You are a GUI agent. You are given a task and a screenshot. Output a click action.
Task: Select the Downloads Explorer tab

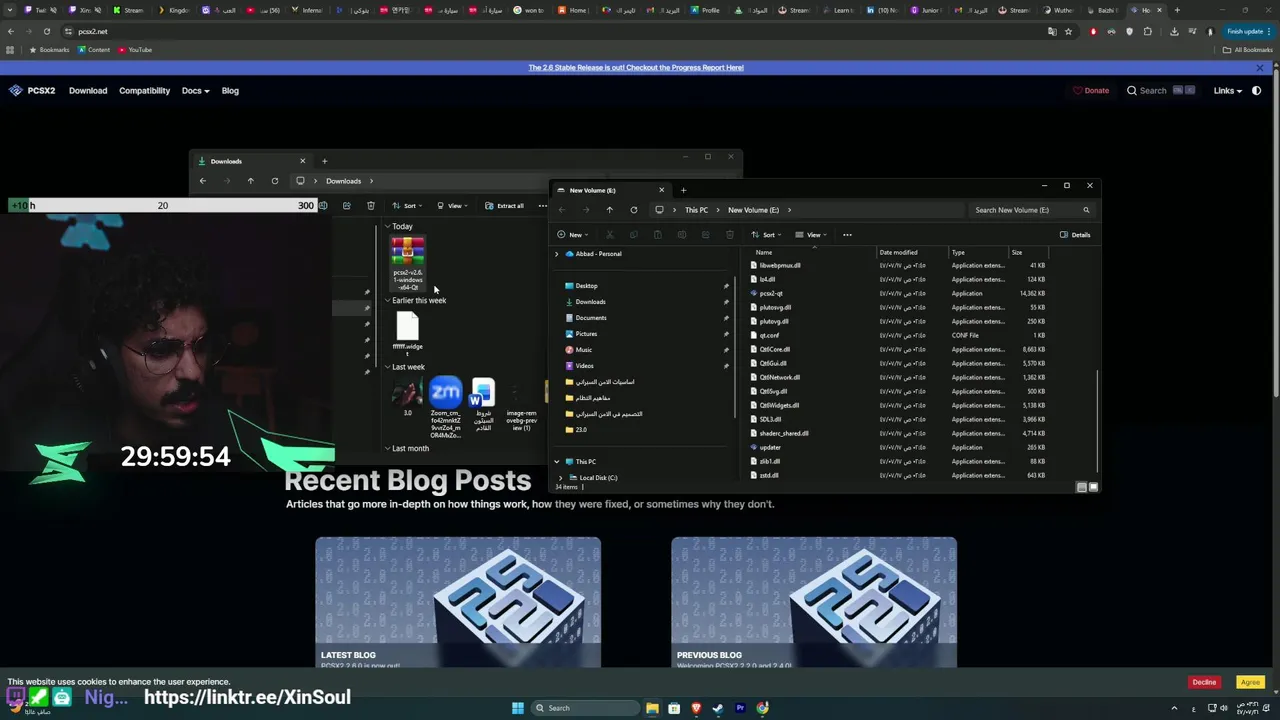[250, 161]
